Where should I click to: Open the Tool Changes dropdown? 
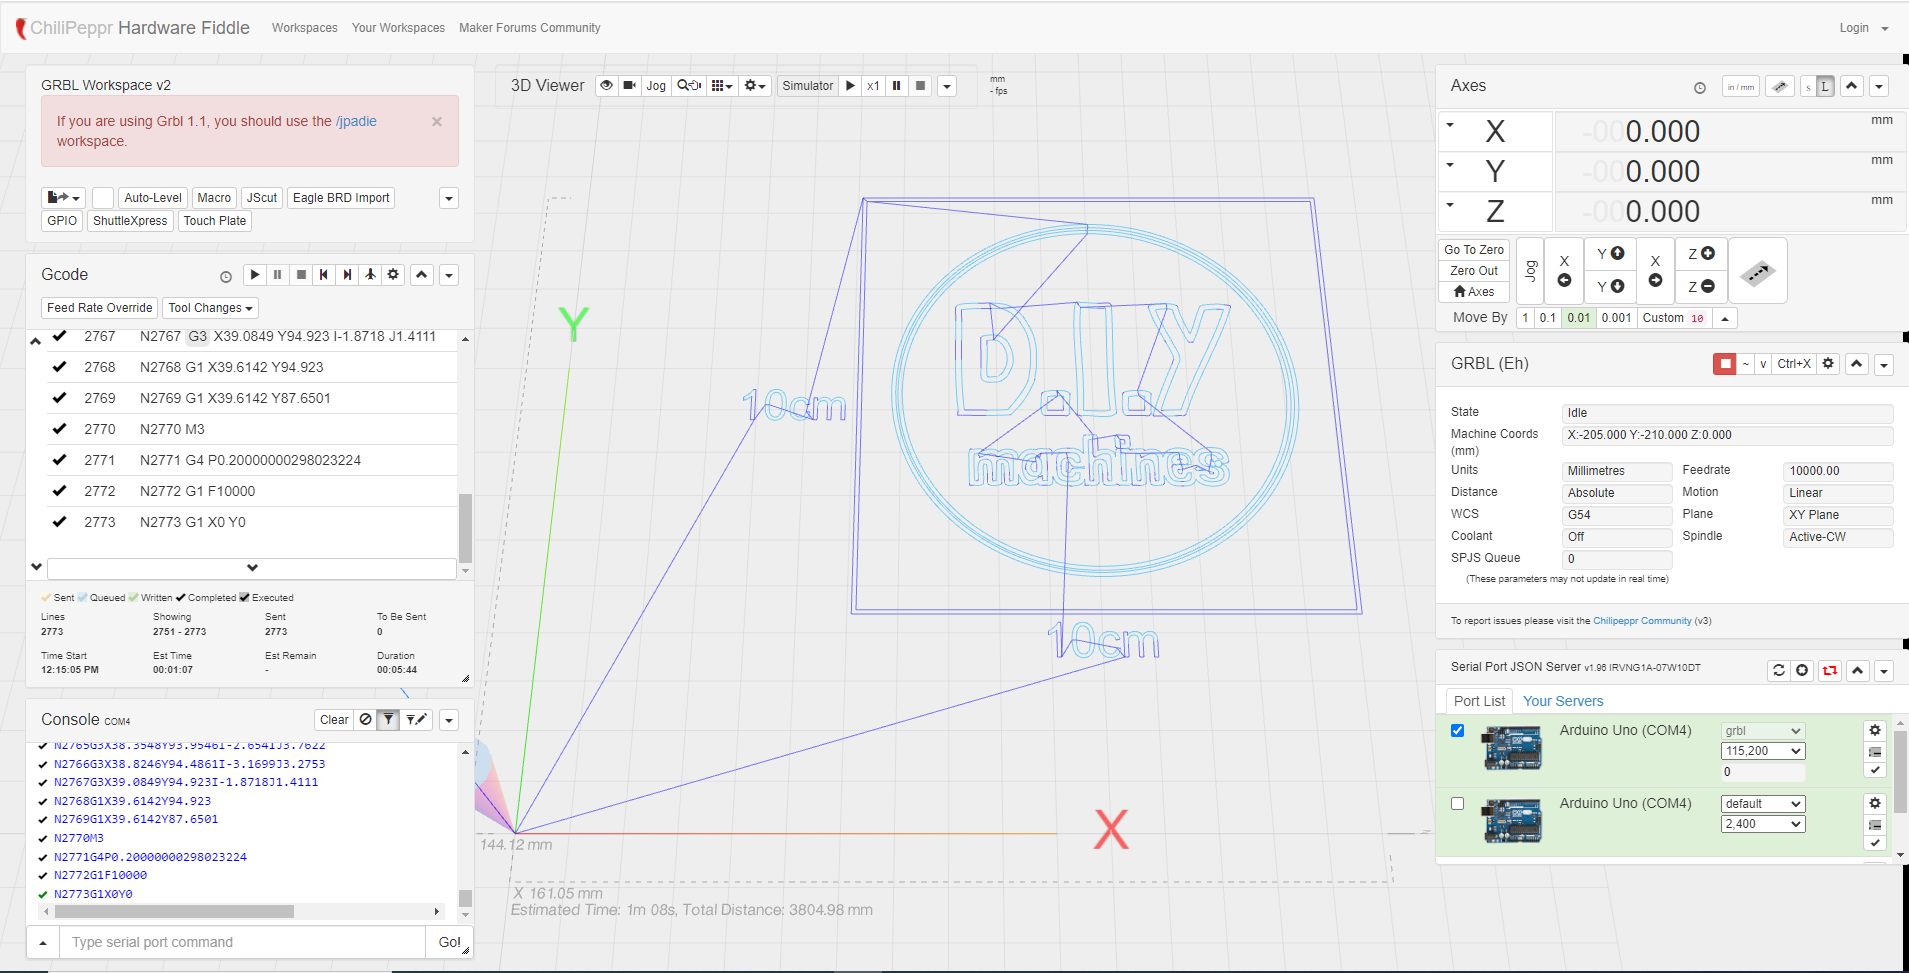(211, 308)
